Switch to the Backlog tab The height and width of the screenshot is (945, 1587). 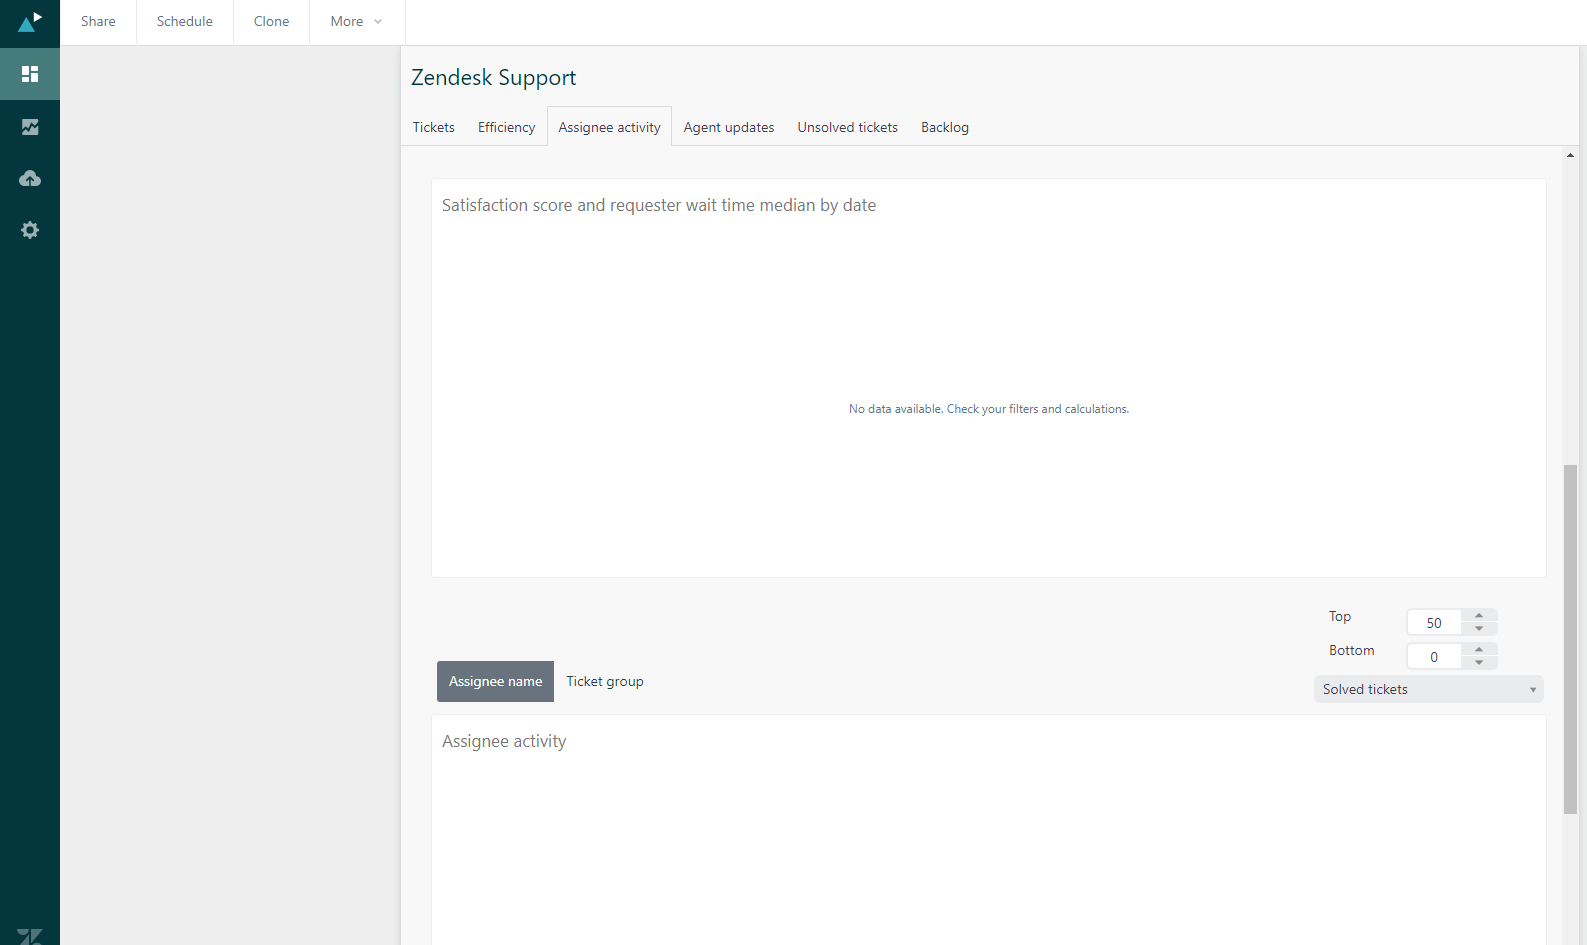point(945,127)
